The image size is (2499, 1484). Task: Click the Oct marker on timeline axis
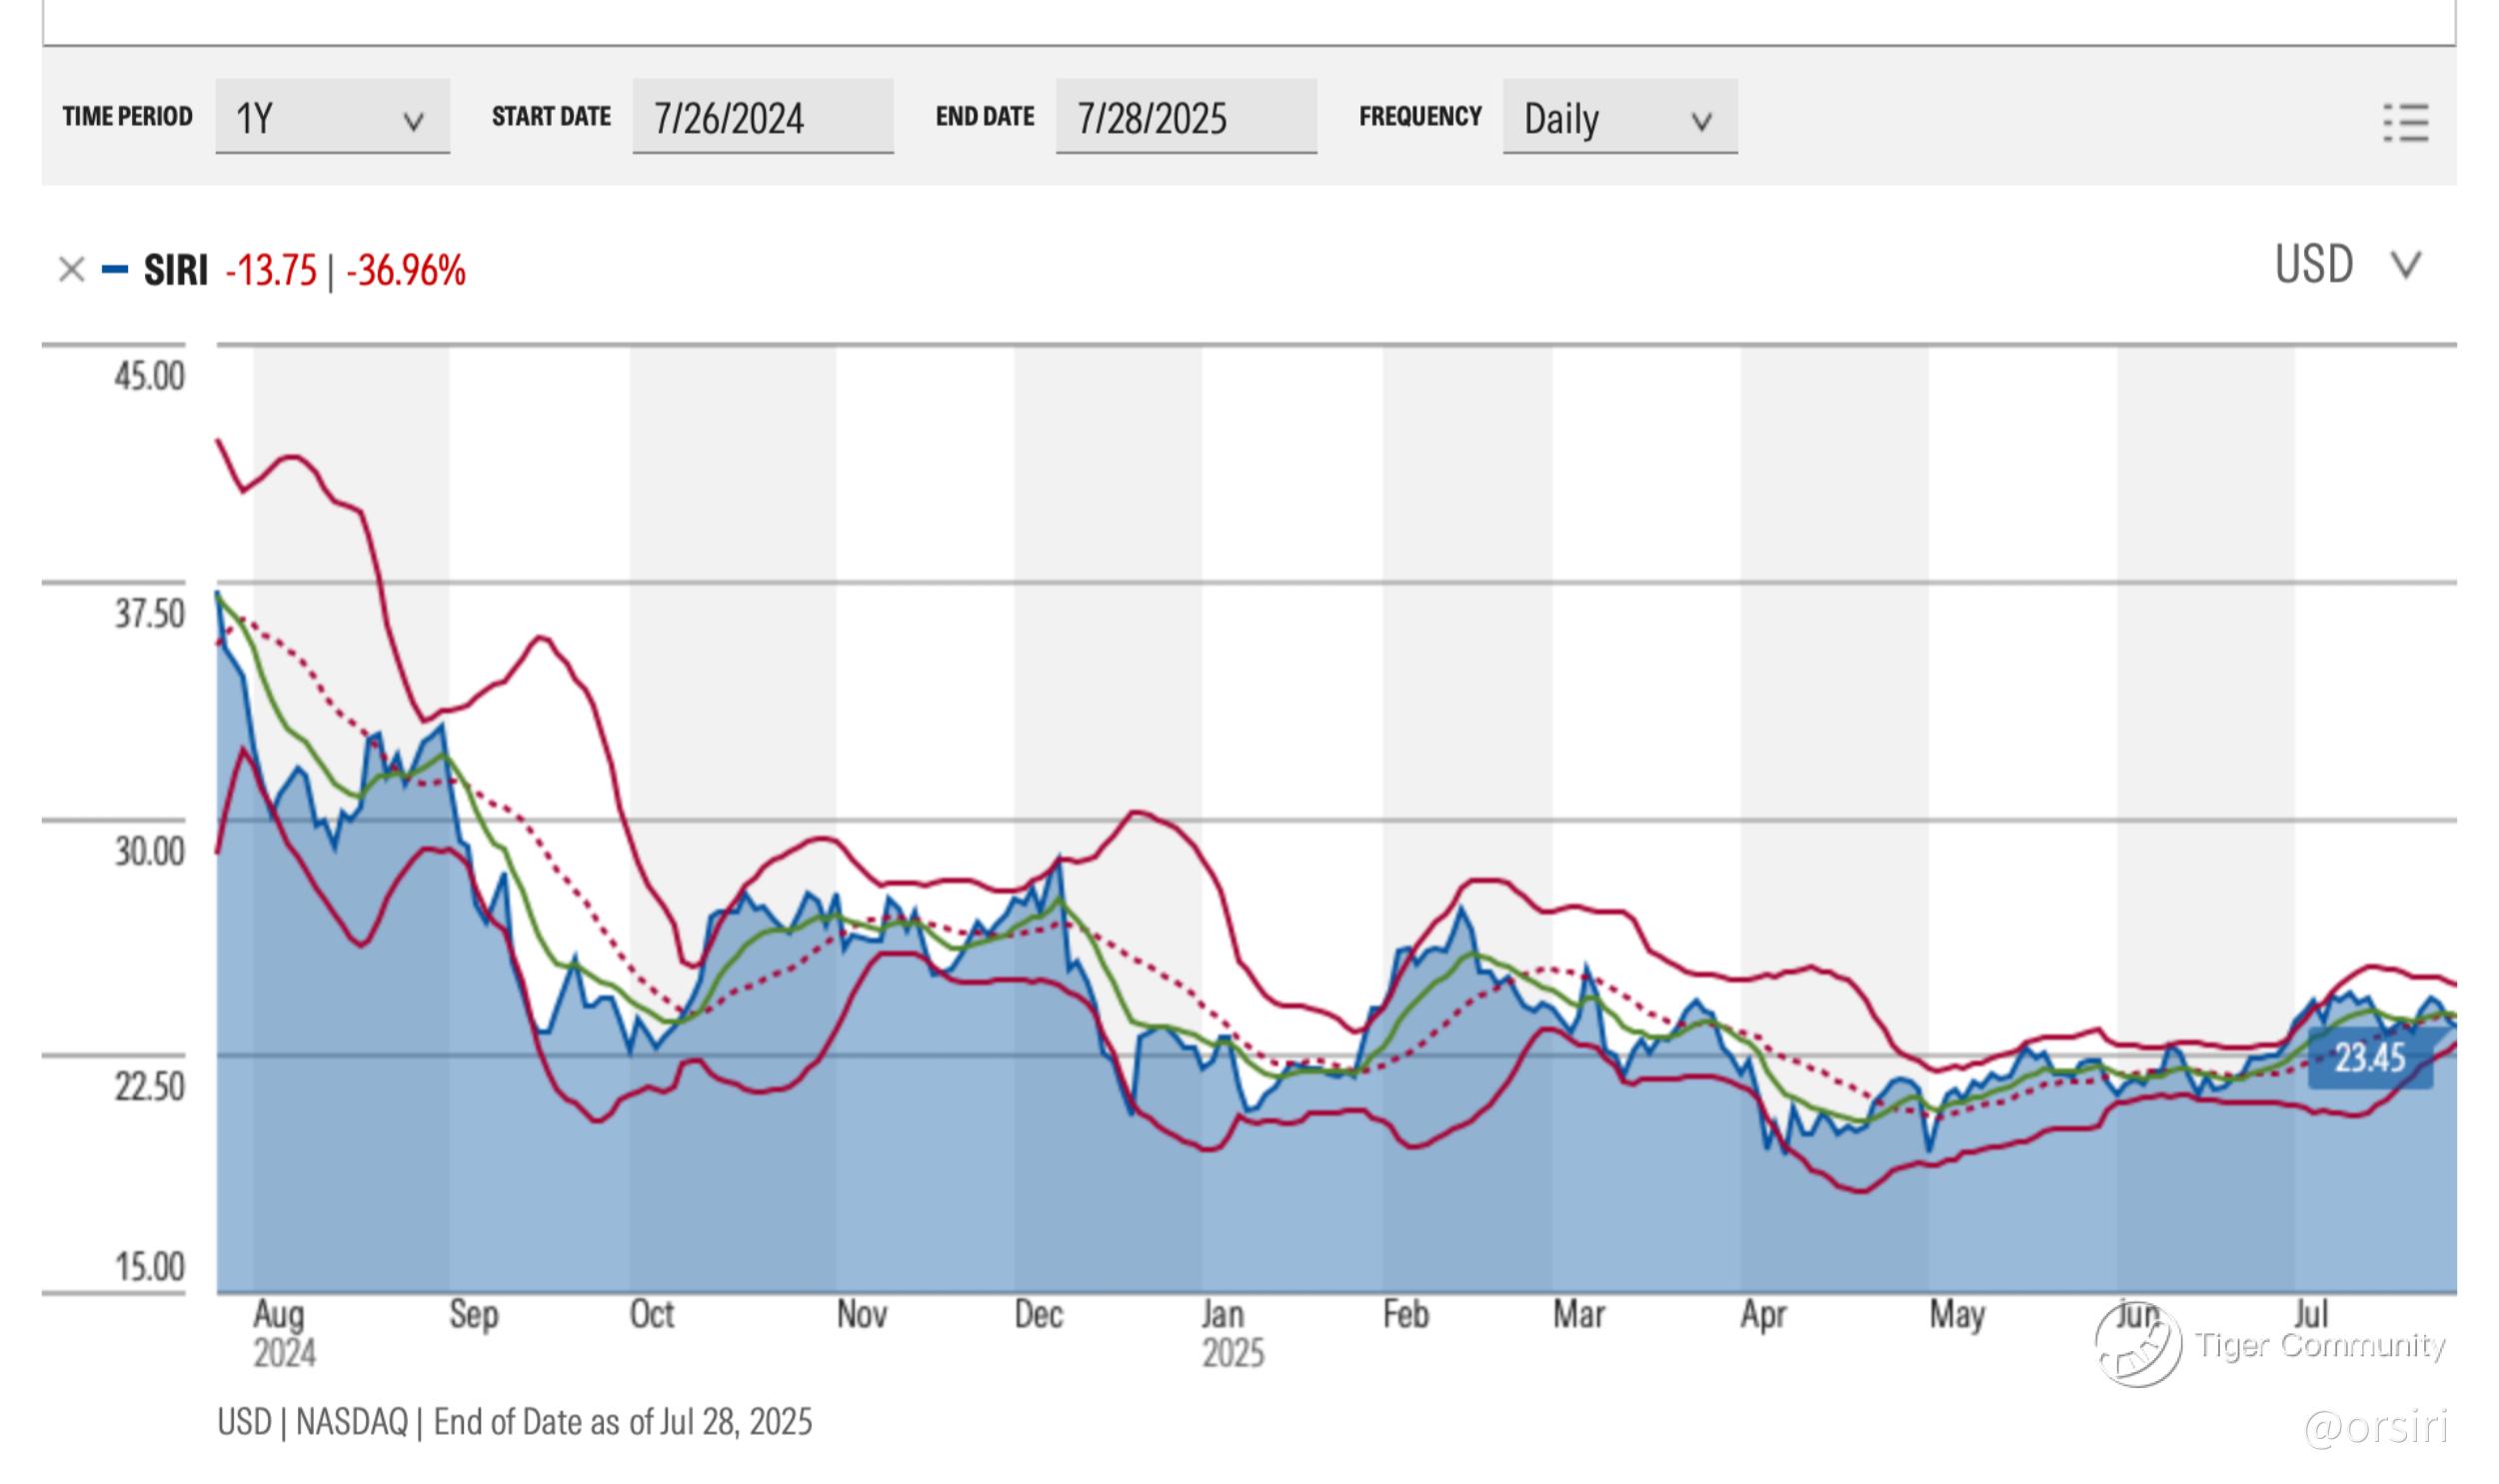(x=651, y=1314)
